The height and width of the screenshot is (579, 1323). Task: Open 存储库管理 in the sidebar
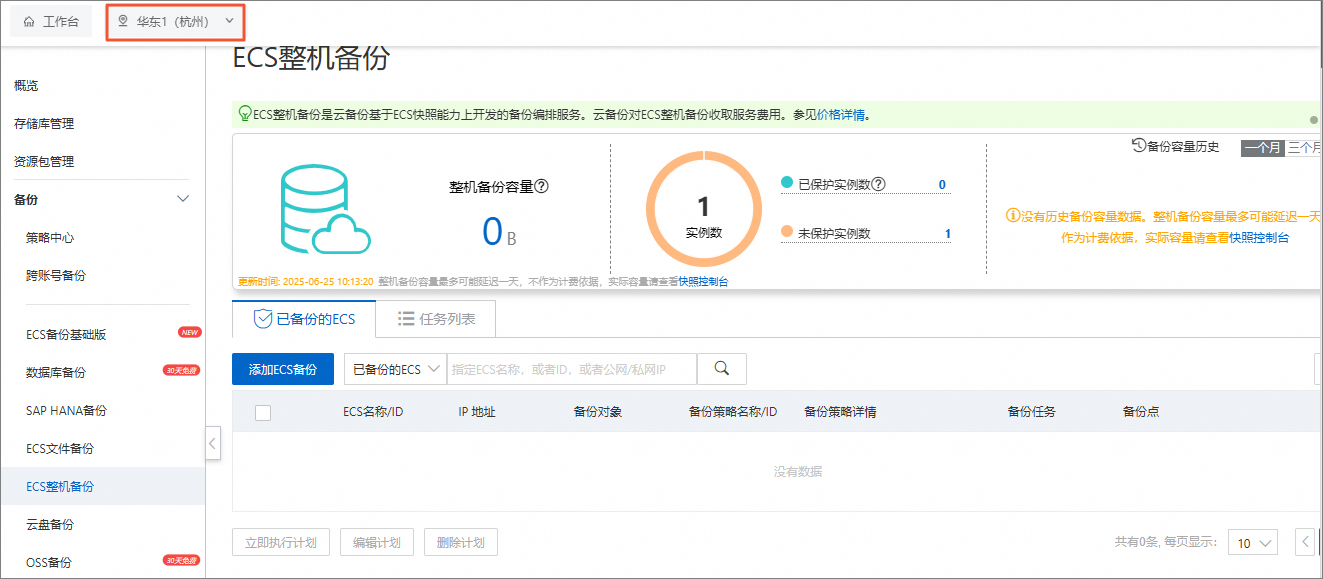44,124
